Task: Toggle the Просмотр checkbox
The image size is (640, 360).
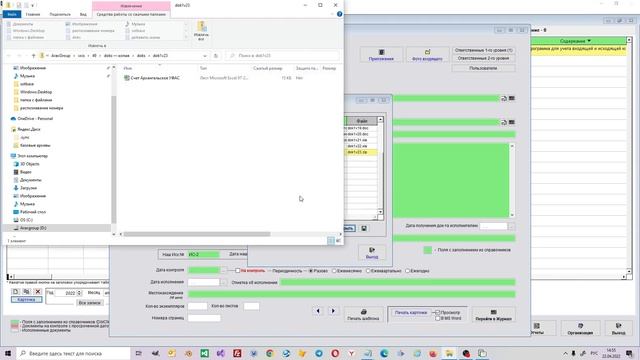Action: point(438,312)
